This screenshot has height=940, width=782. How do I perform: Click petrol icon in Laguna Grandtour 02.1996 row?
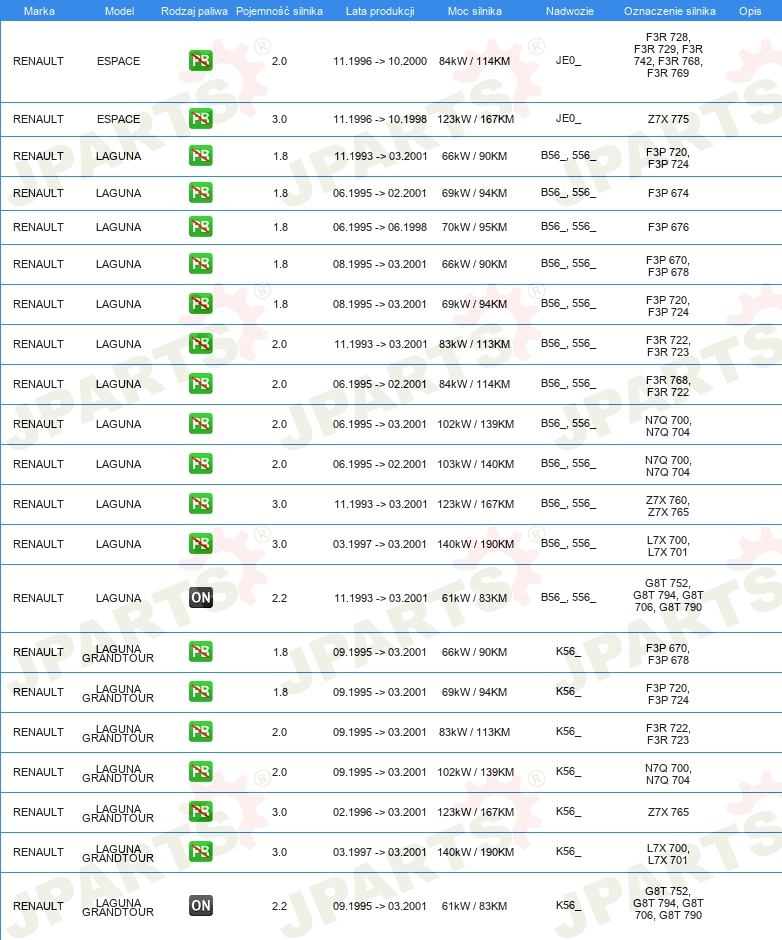coord(200,812)
